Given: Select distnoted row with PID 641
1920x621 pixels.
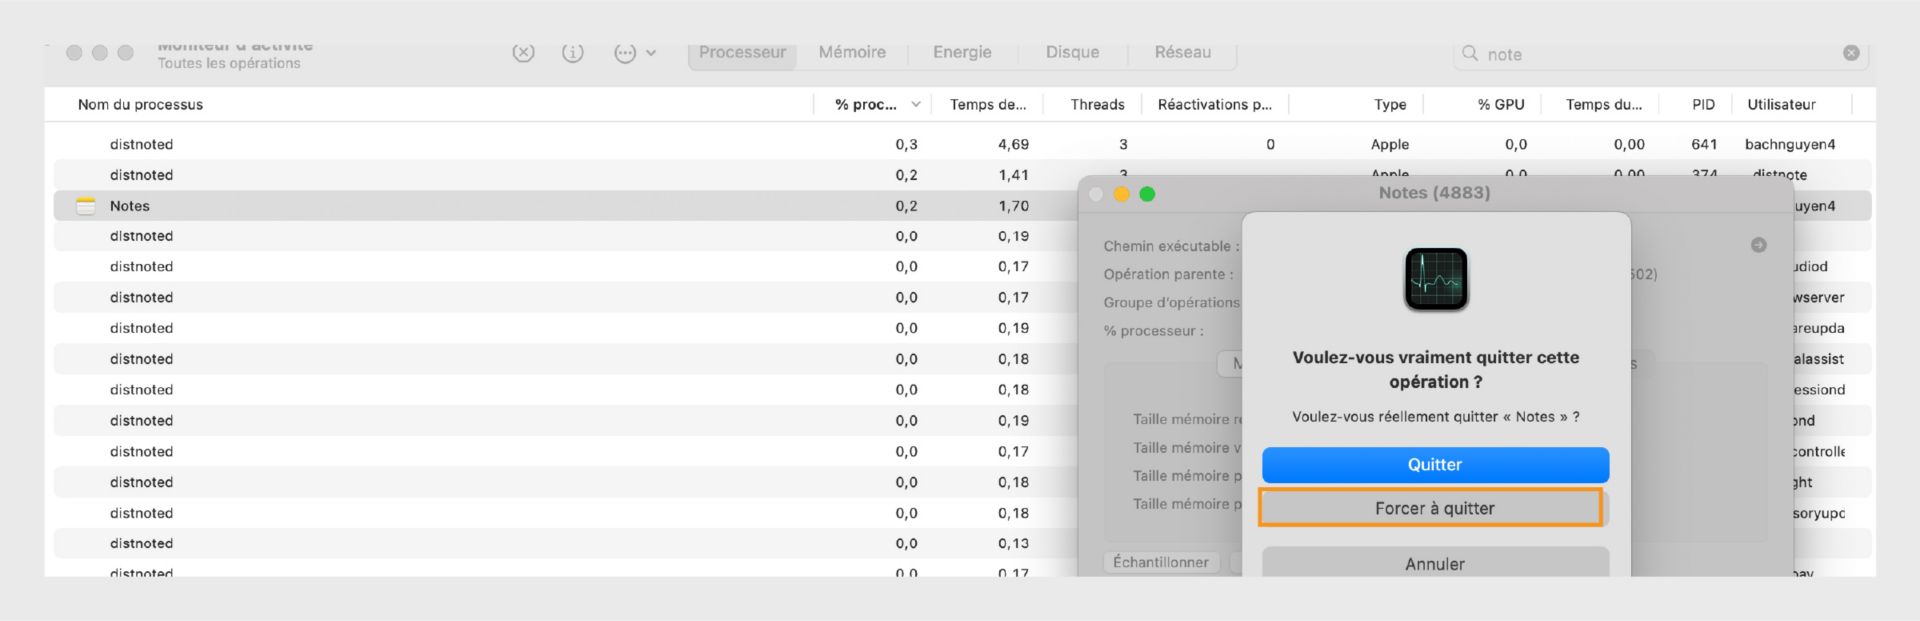Looking at the screenshot, I should pos(962,144).
